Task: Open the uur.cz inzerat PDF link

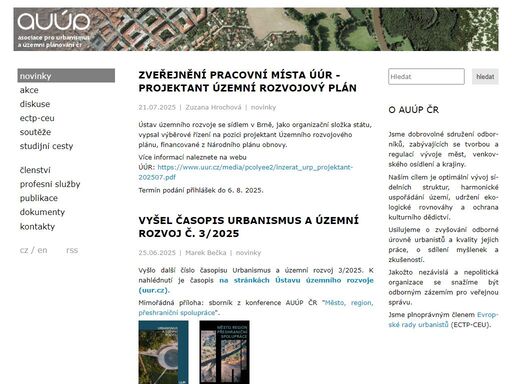Action: (246, 172)
